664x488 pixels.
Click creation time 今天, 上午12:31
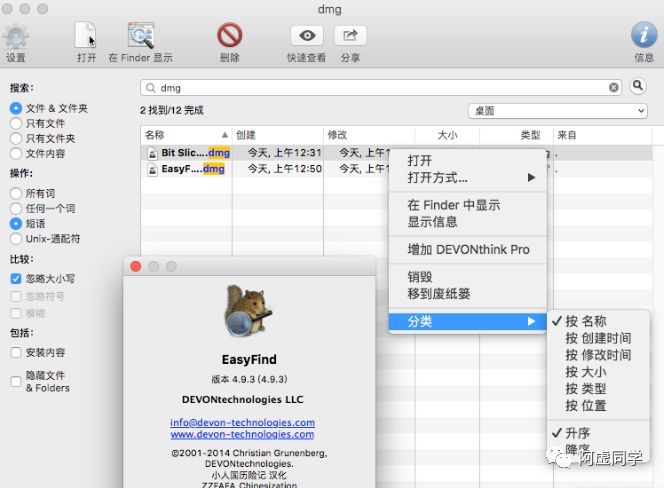click(285, 152)
